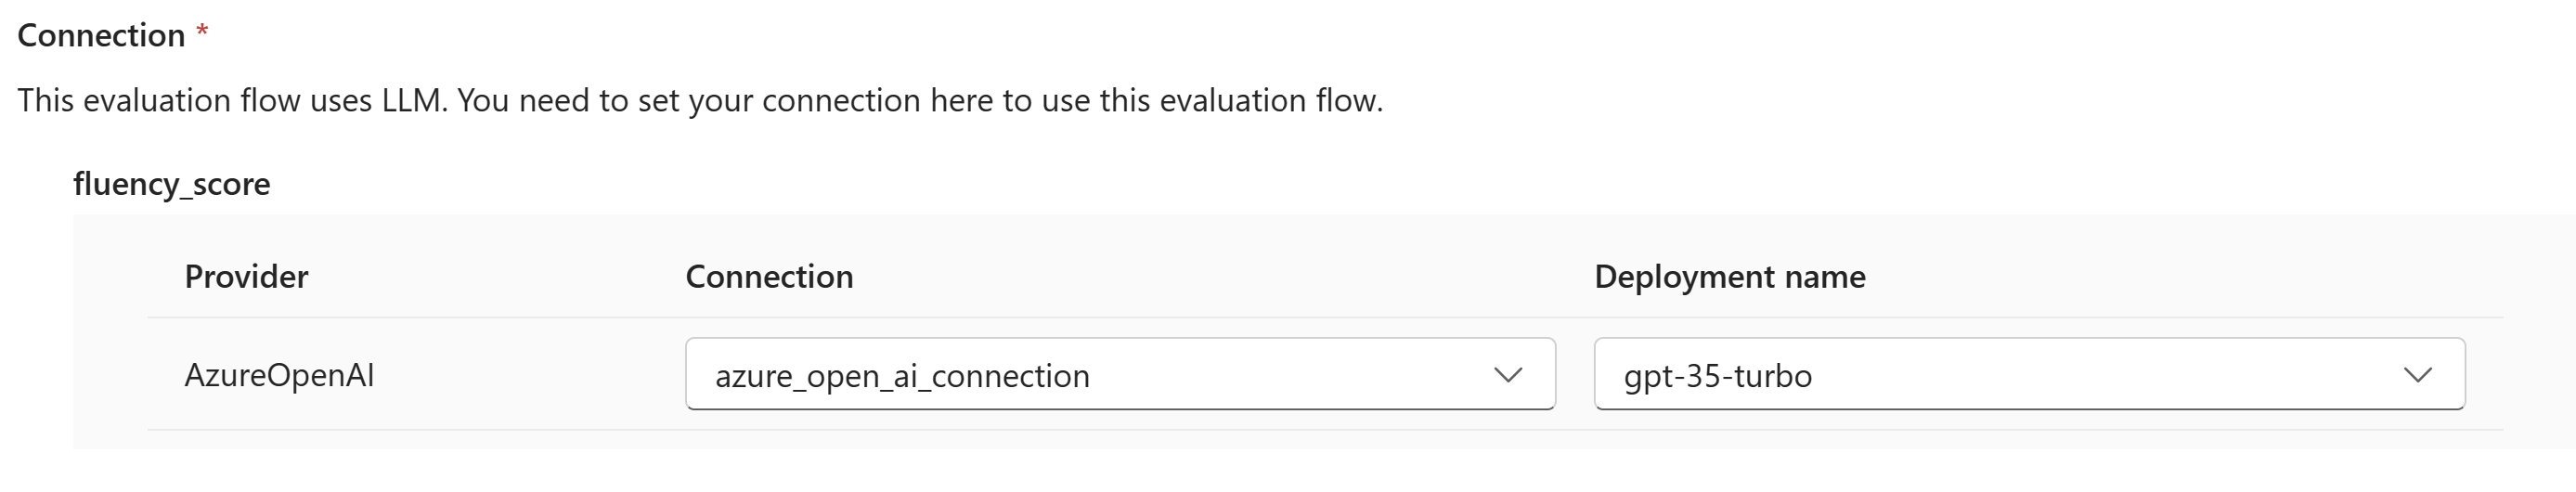The image size is (2576, 492).
Task: Click the word "LLM" in the description
Action: 411,101
